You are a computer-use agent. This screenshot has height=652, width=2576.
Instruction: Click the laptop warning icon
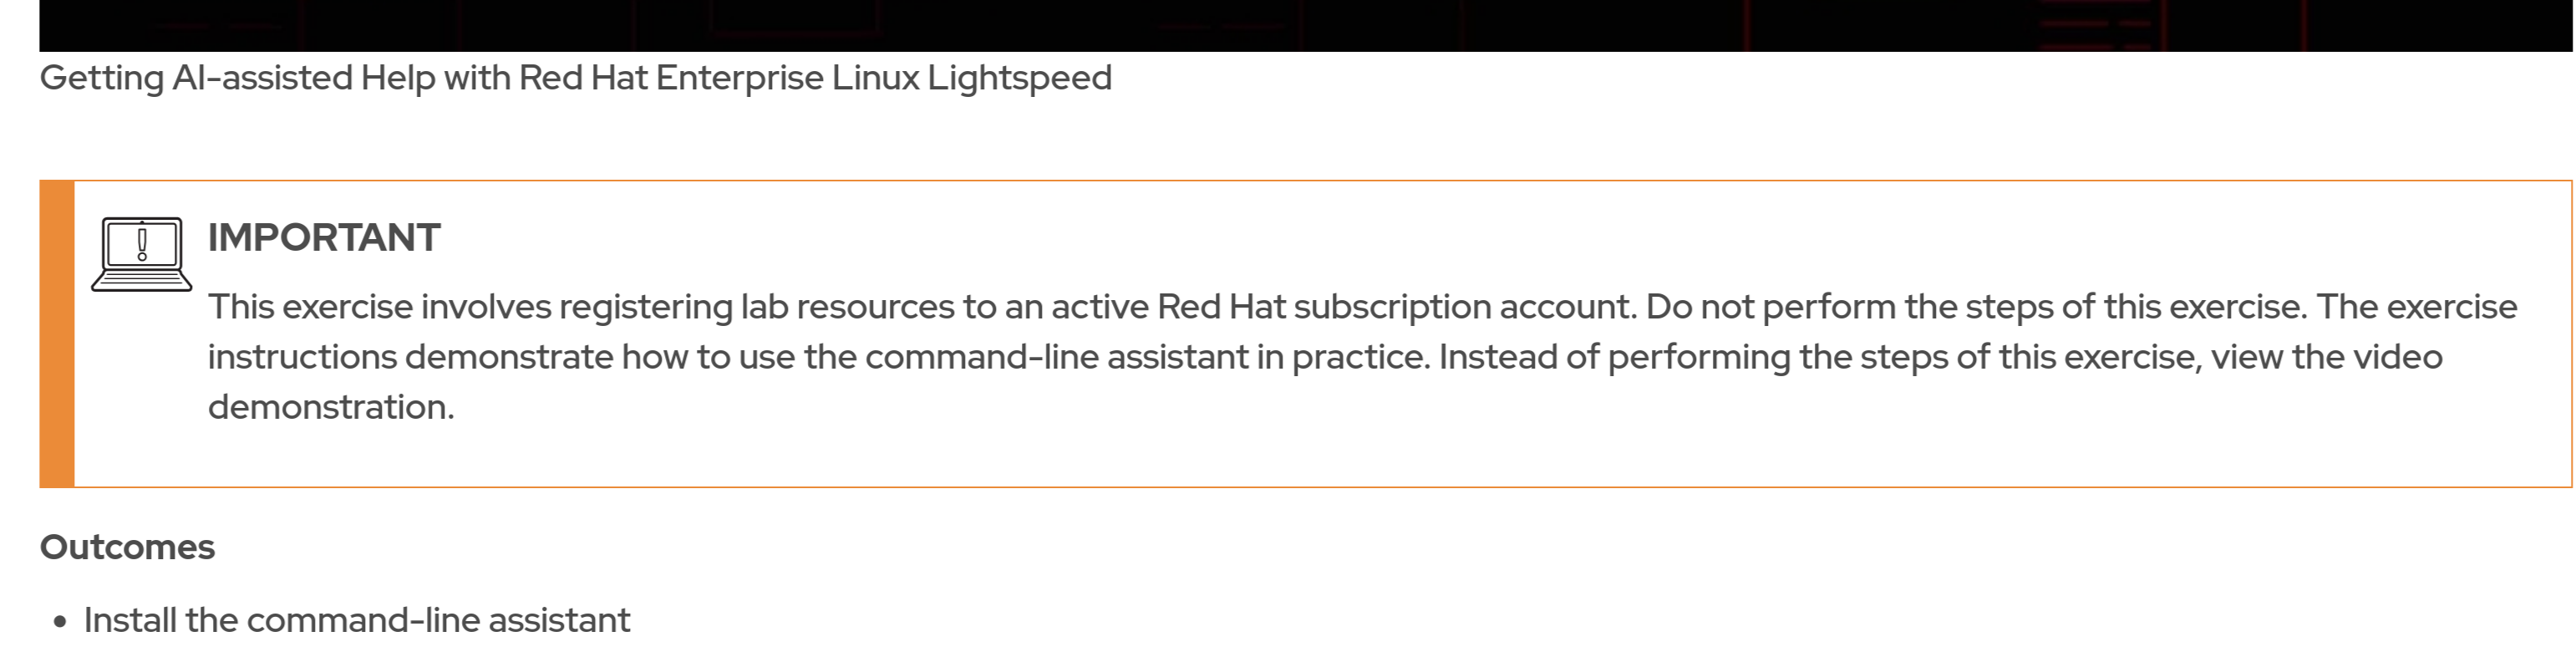click(141, 254)
